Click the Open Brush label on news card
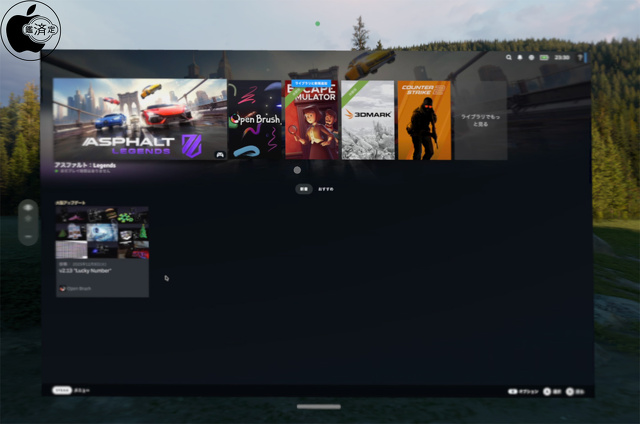 tap(78, 289)
